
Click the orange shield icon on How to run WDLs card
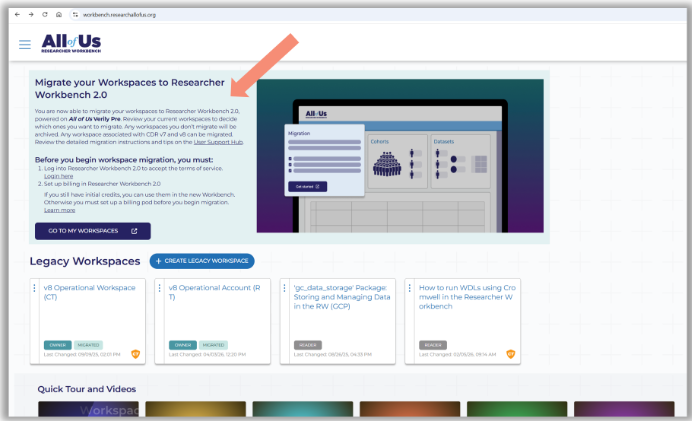coord(511,354)
